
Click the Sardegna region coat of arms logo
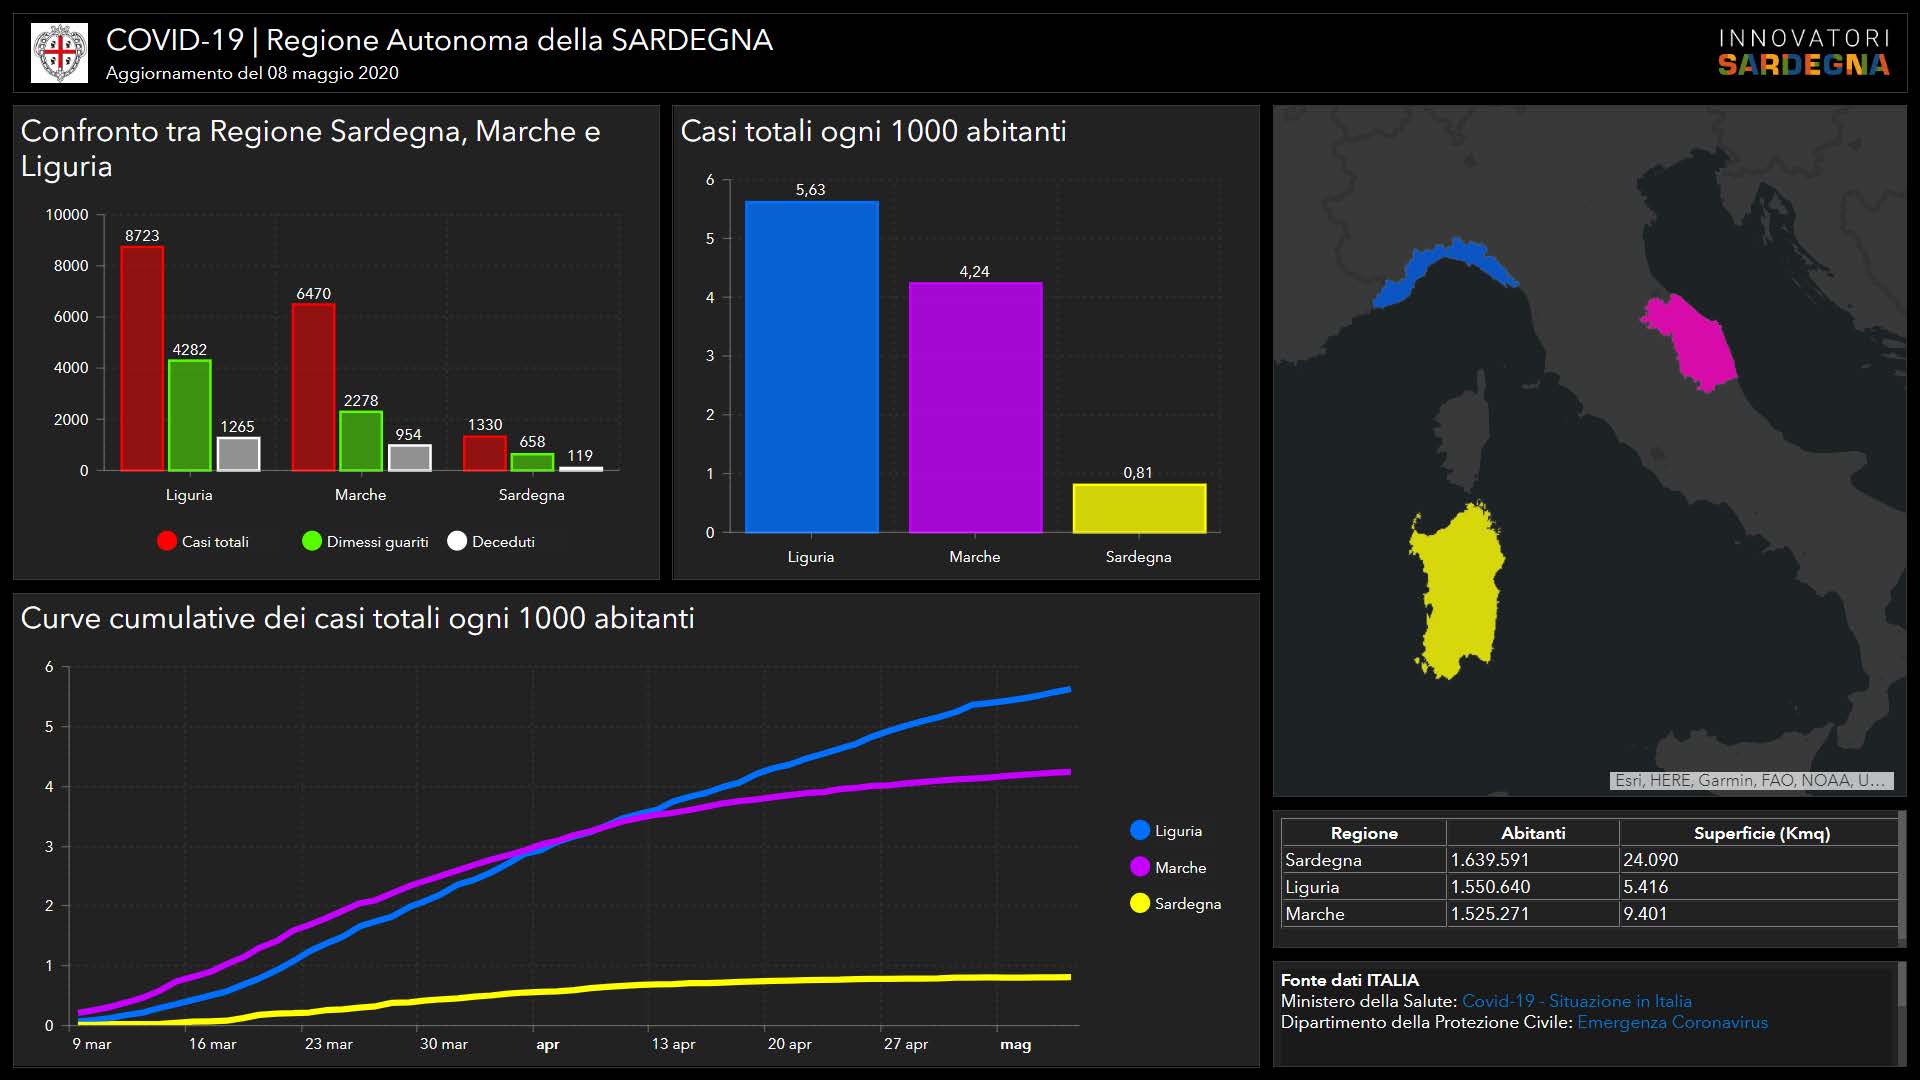60,53
